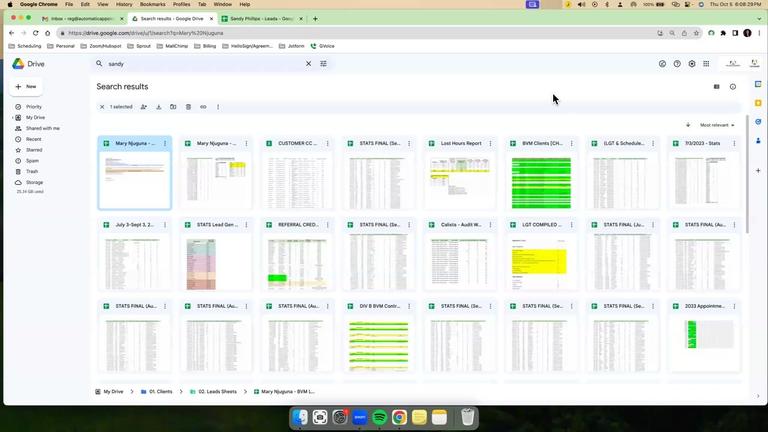The height and width of the screenshot is (432, 768).
Task: Clear the search box text
Action: click(x=309, y=64)
